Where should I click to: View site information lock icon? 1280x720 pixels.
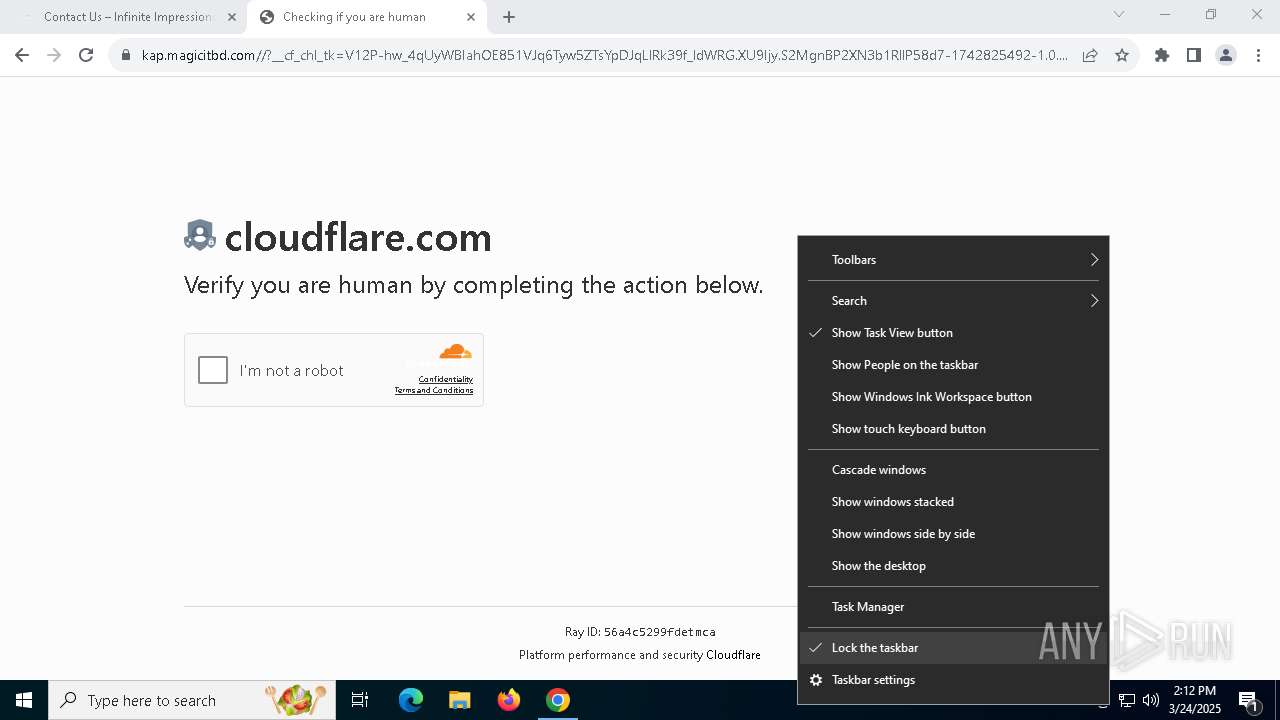click(126, 55)
